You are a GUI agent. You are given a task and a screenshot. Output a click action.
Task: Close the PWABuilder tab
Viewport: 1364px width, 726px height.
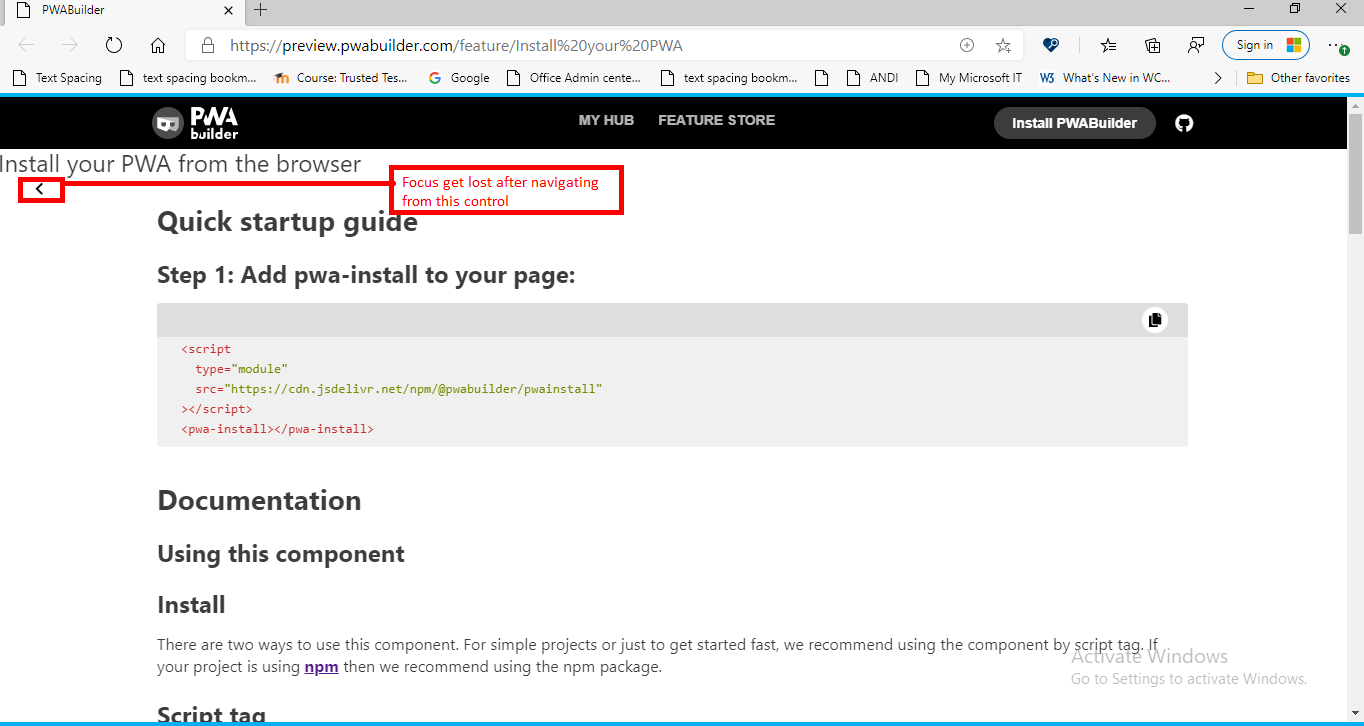(x=229, y=10)
